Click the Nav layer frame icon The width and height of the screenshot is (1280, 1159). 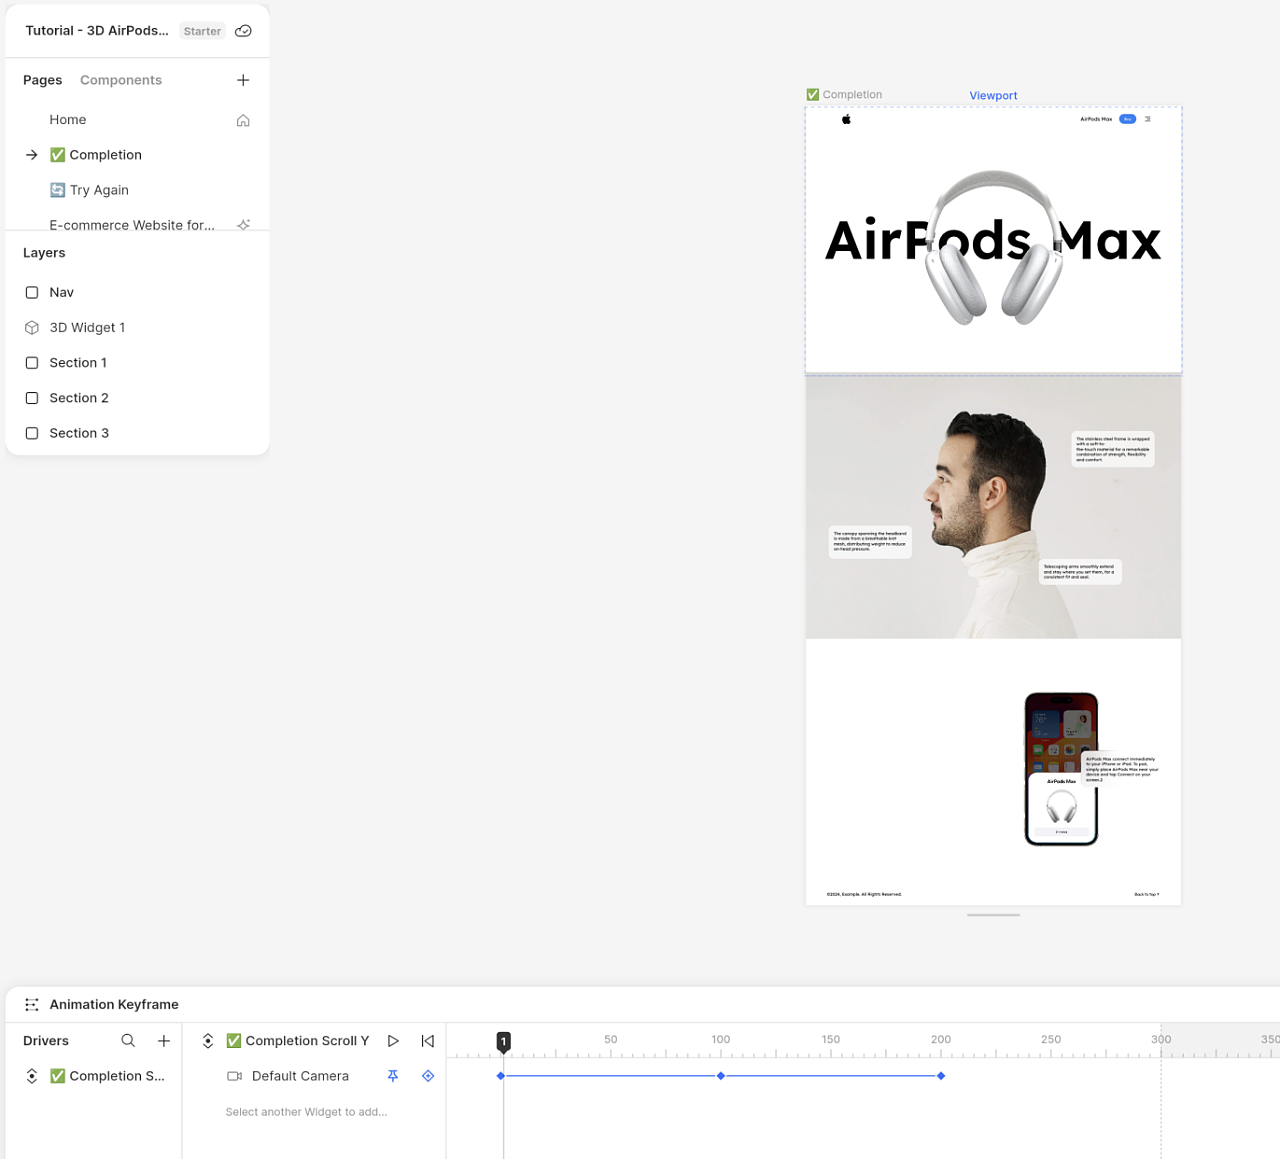32,292
